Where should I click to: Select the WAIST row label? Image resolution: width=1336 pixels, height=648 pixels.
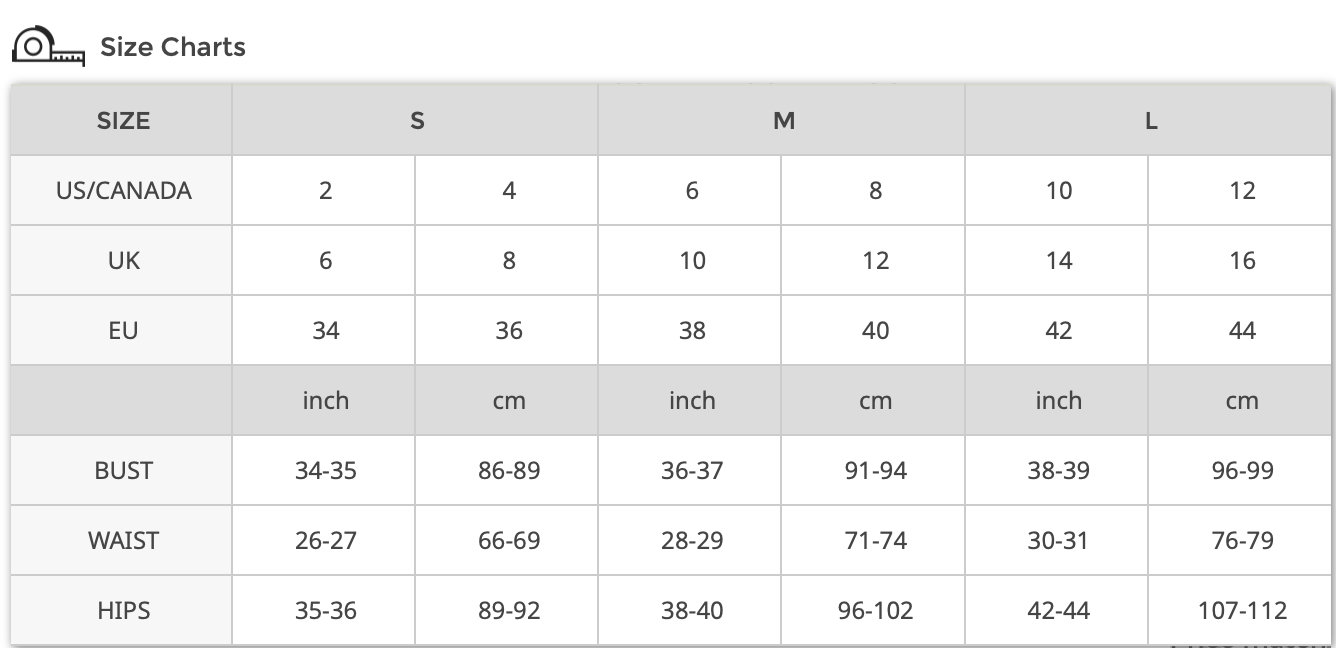point(123,540)
